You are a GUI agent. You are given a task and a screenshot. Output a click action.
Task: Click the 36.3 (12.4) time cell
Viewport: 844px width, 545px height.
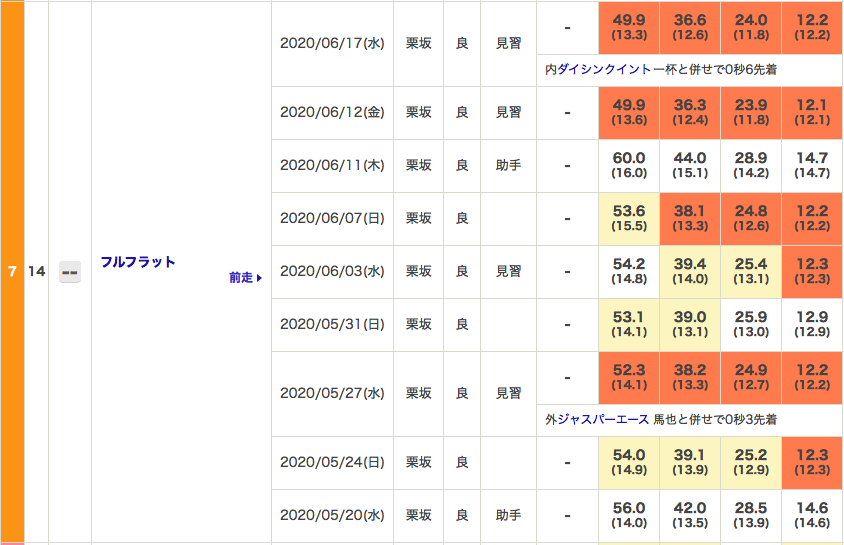point(690,112)
